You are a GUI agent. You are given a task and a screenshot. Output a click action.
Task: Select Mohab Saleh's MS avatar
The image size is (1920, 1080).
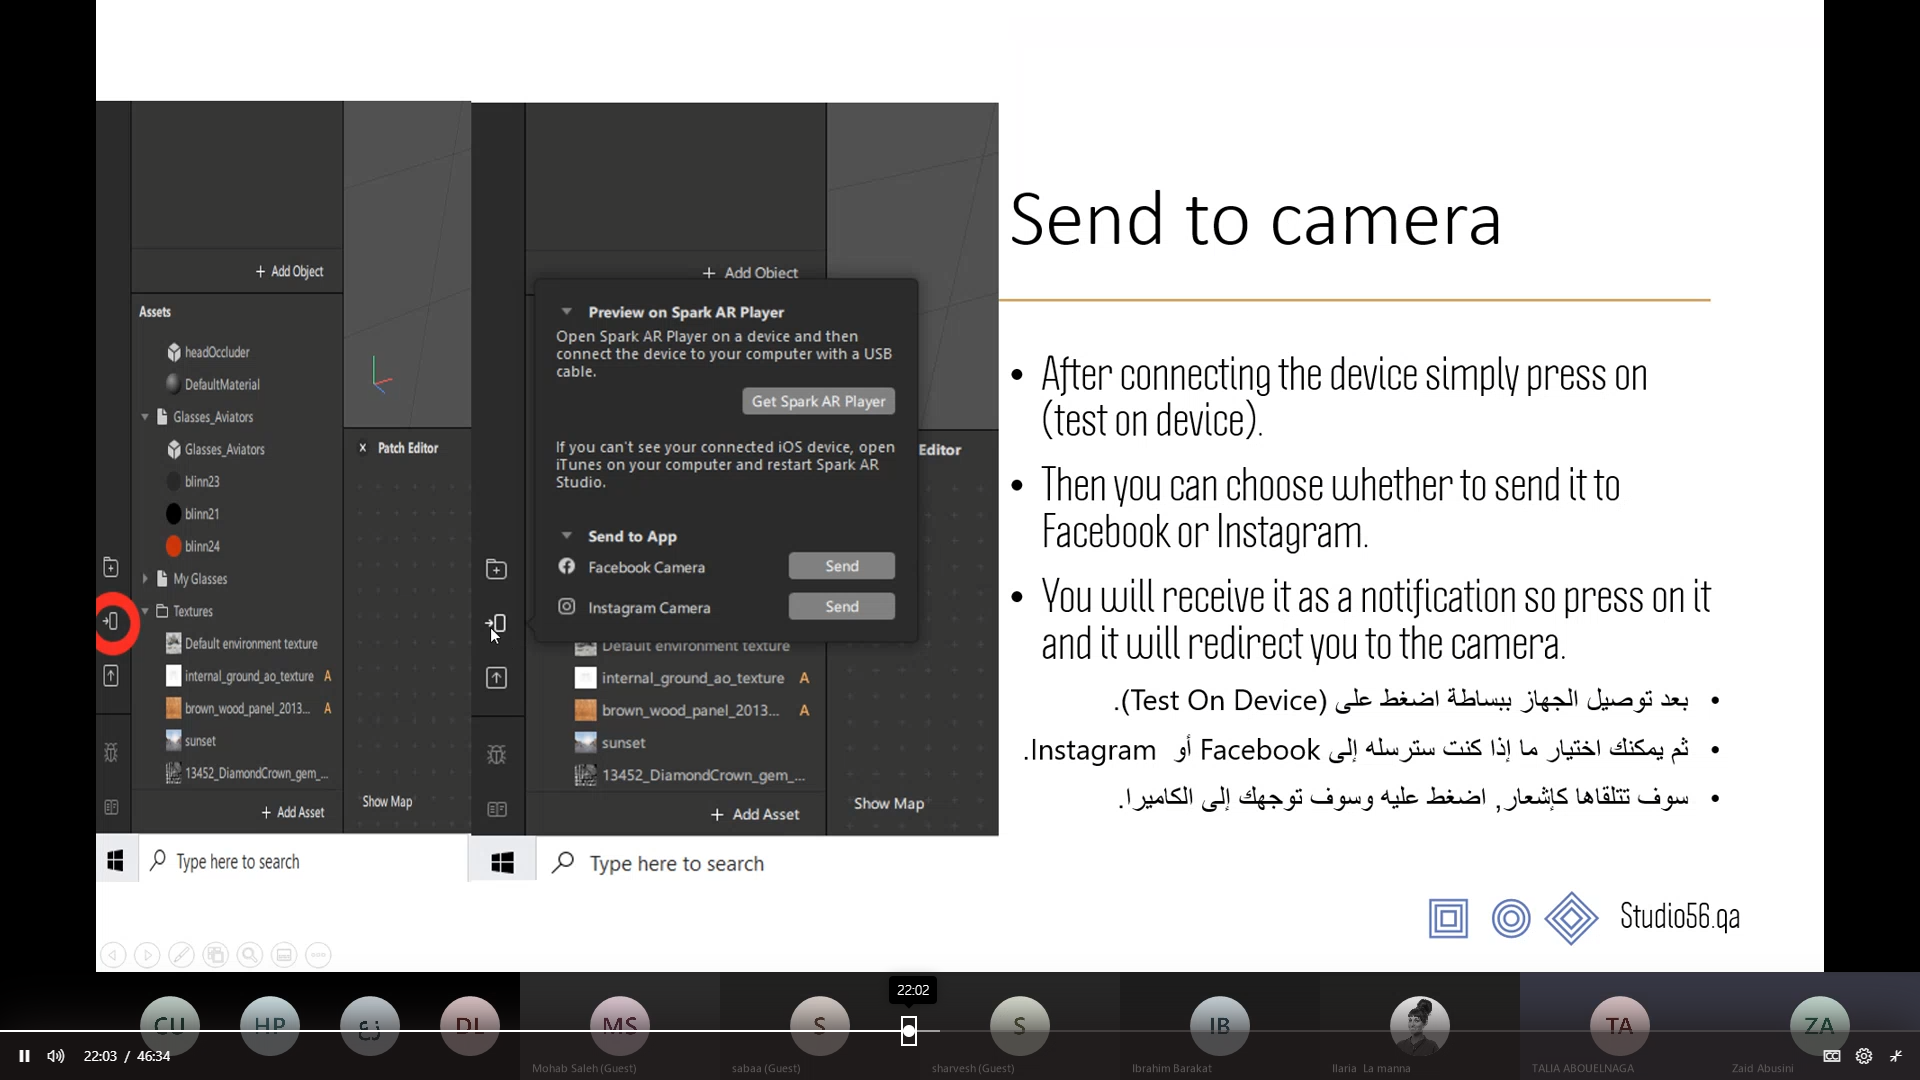tap(620, 1025)
